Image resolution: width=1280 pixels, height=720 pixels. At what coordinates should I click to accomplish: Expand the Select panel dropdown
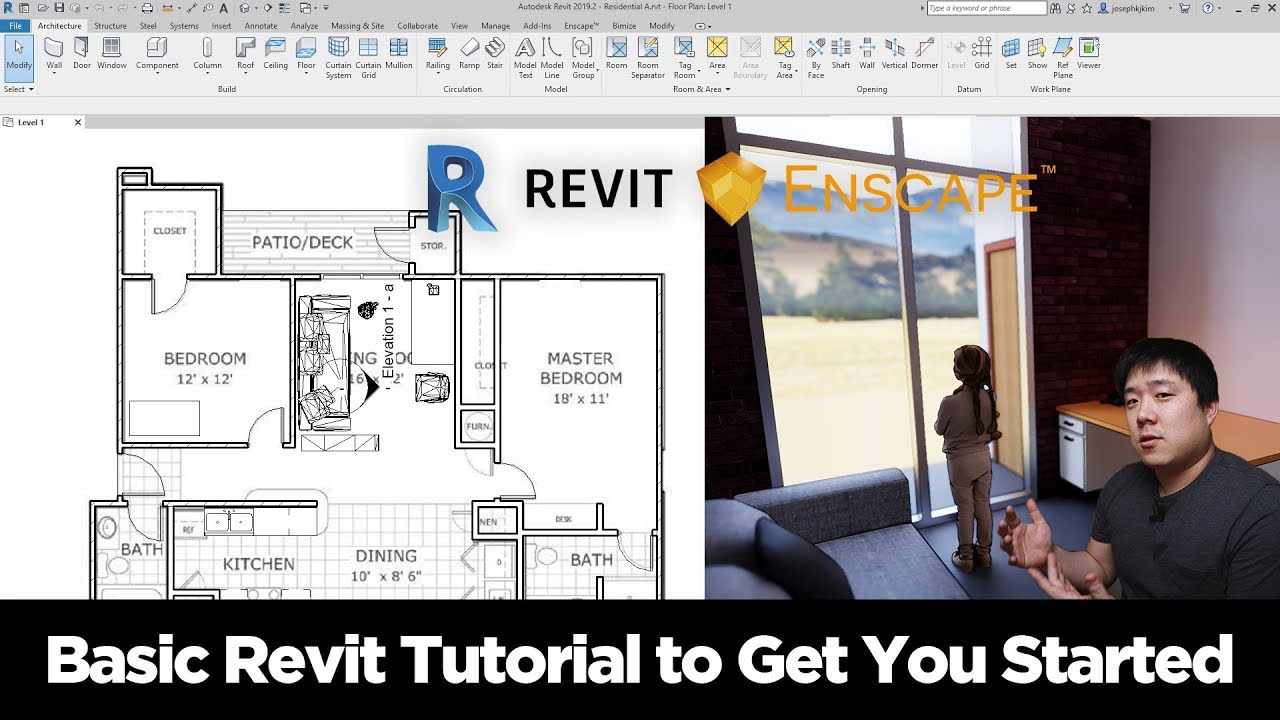[x=18, y=89]
